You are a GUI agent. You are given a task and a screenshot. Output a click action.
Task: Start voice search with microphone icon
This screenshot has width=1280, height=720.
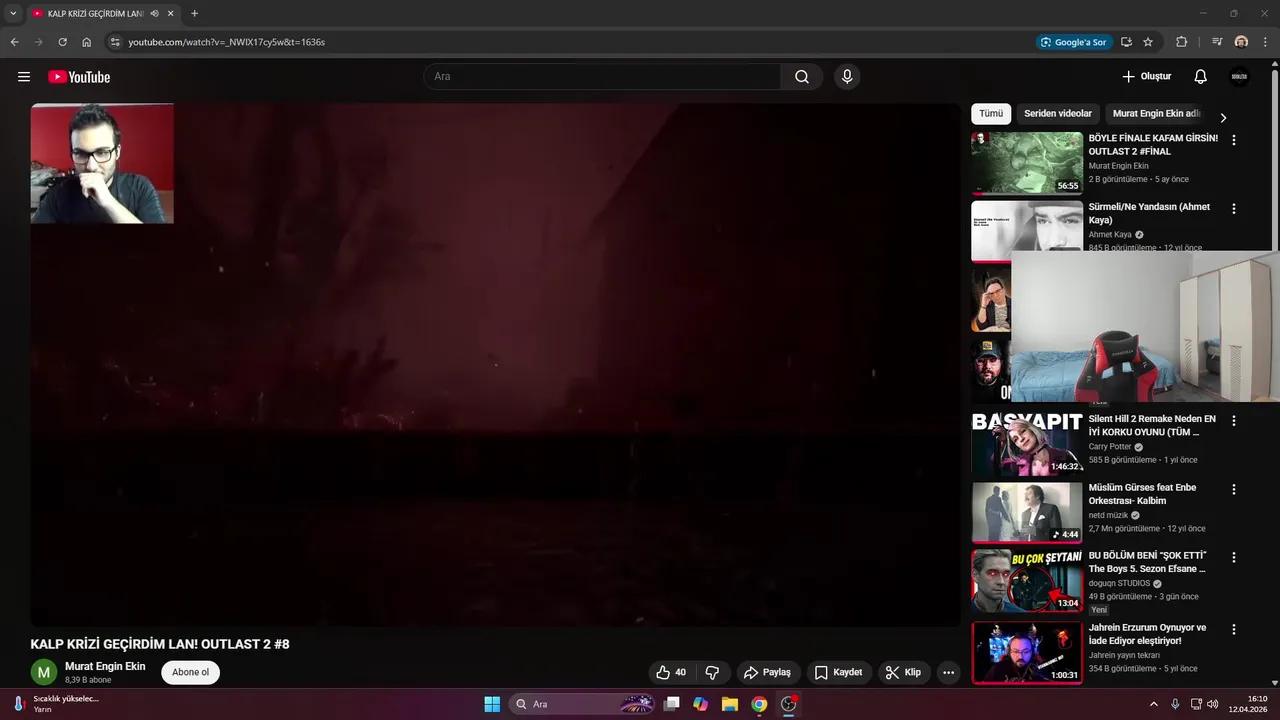pos(847,77)
